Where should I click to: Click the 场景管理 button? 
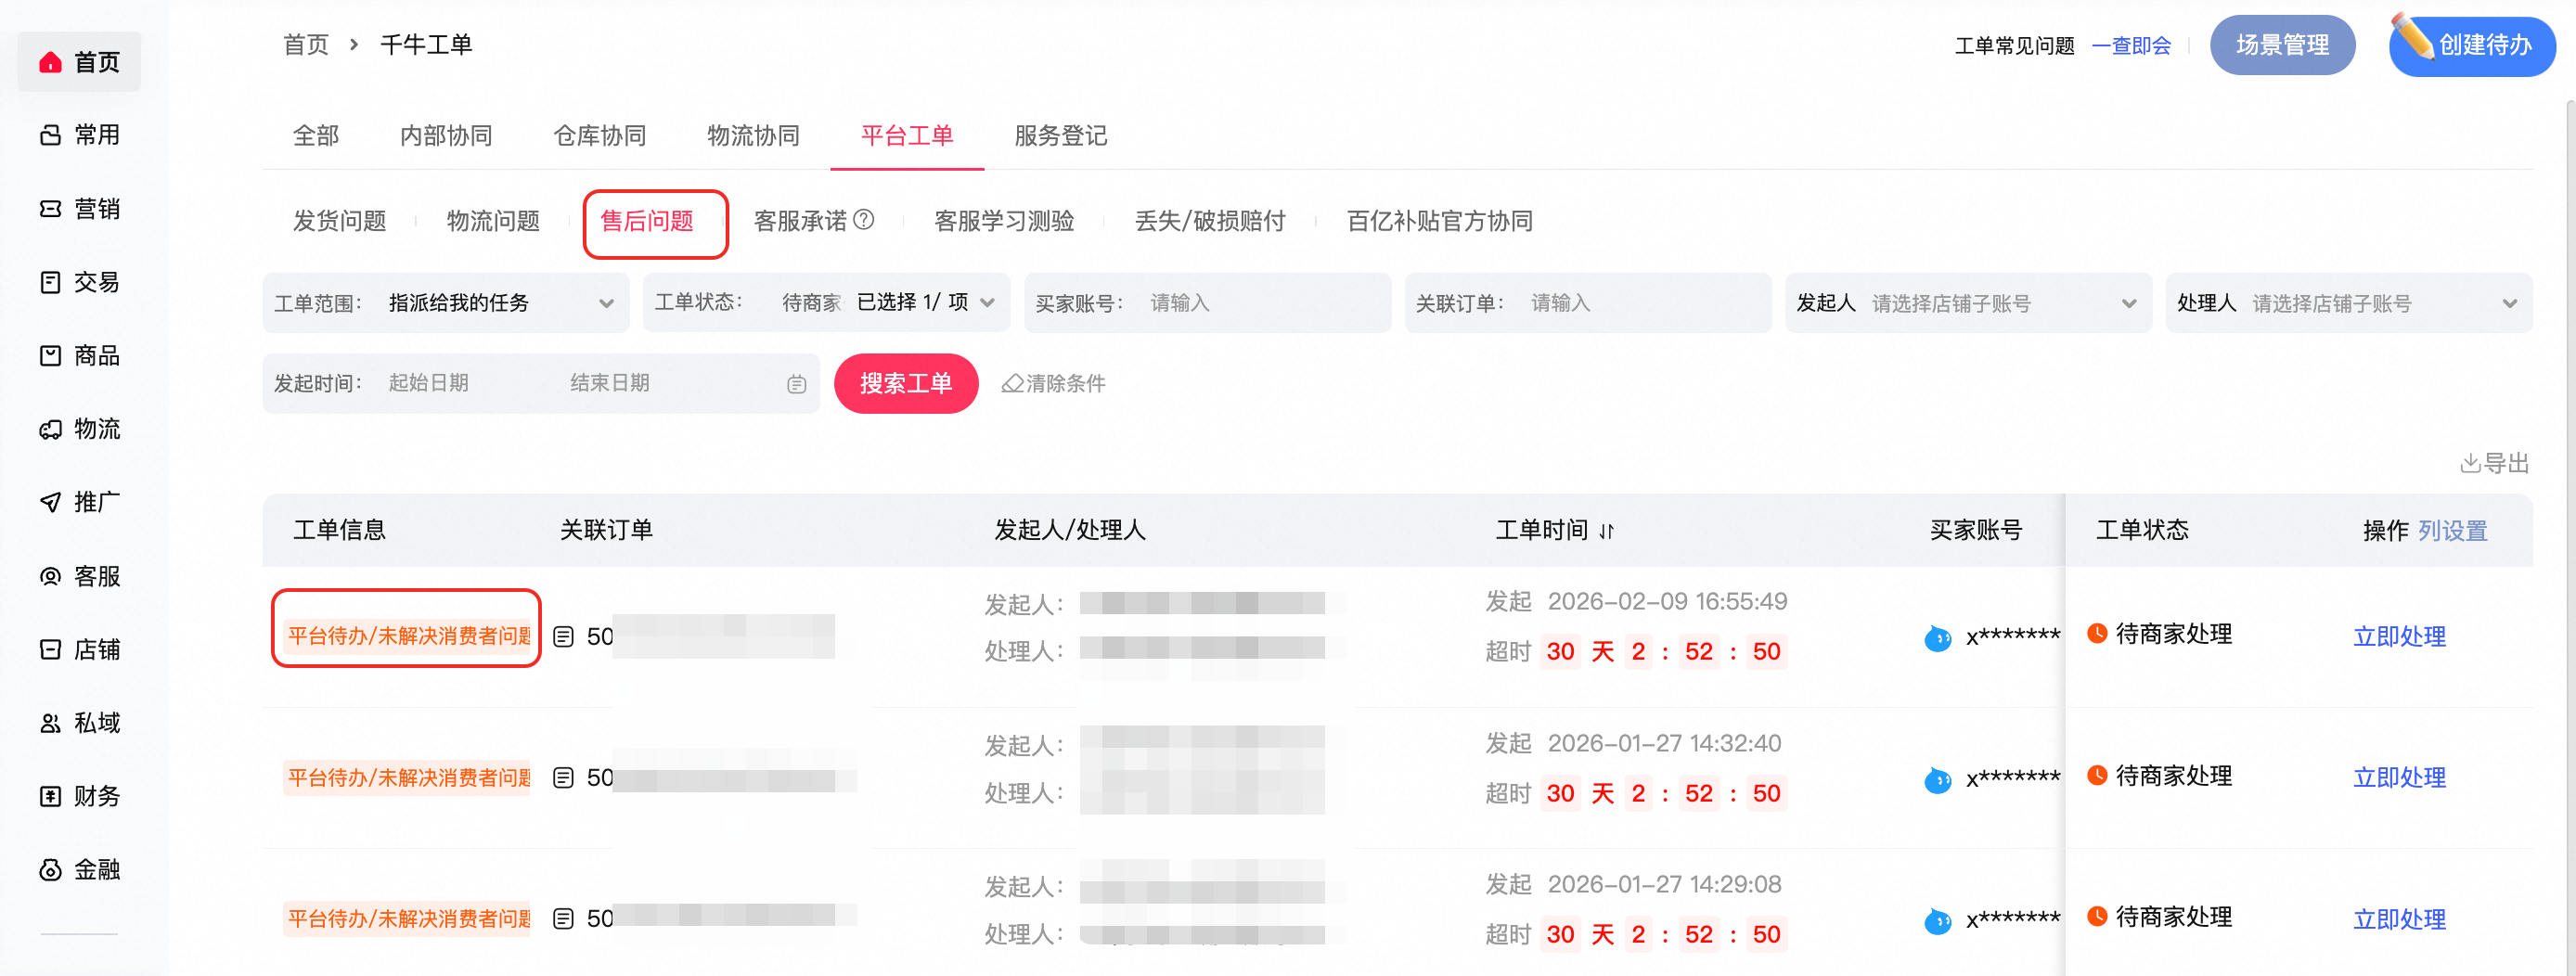[2283, 45]
